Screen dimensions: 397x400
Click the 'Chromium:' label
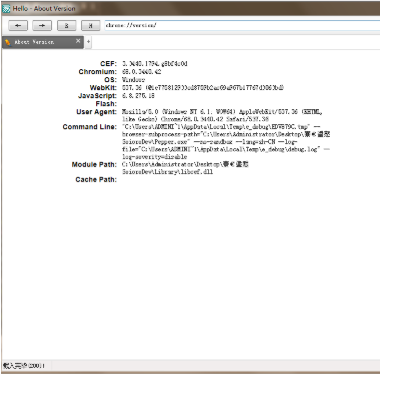[98, 72]
